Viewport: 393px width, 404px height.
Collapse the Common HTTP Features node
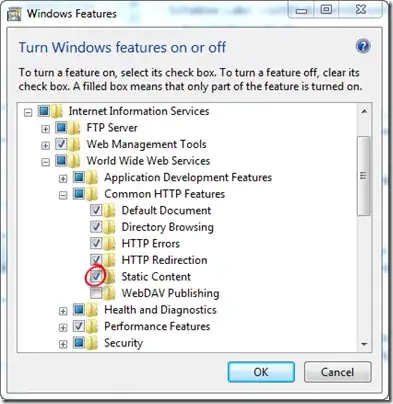(63, 195)
